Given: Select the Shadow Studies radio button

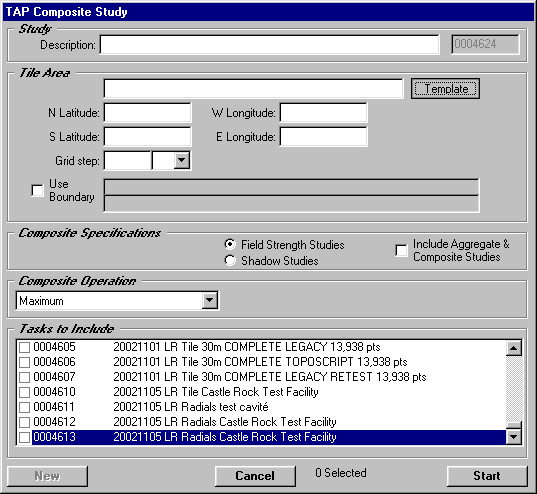Looking at the screenshot, I should click(x=230, y=260).
